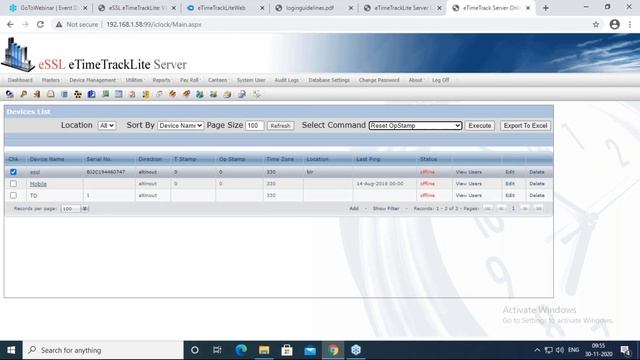Image resolution: width=640 pixels, height=360 pixels.
Task: Click the browser address bar URL
Action: 154,24
